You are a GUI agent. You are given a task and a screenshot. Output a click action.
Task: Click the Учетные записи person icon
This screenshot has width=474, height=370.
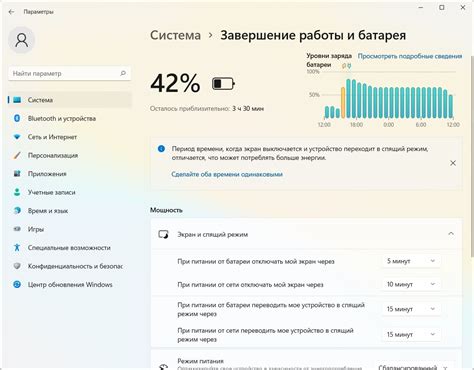tap(17, 192)
